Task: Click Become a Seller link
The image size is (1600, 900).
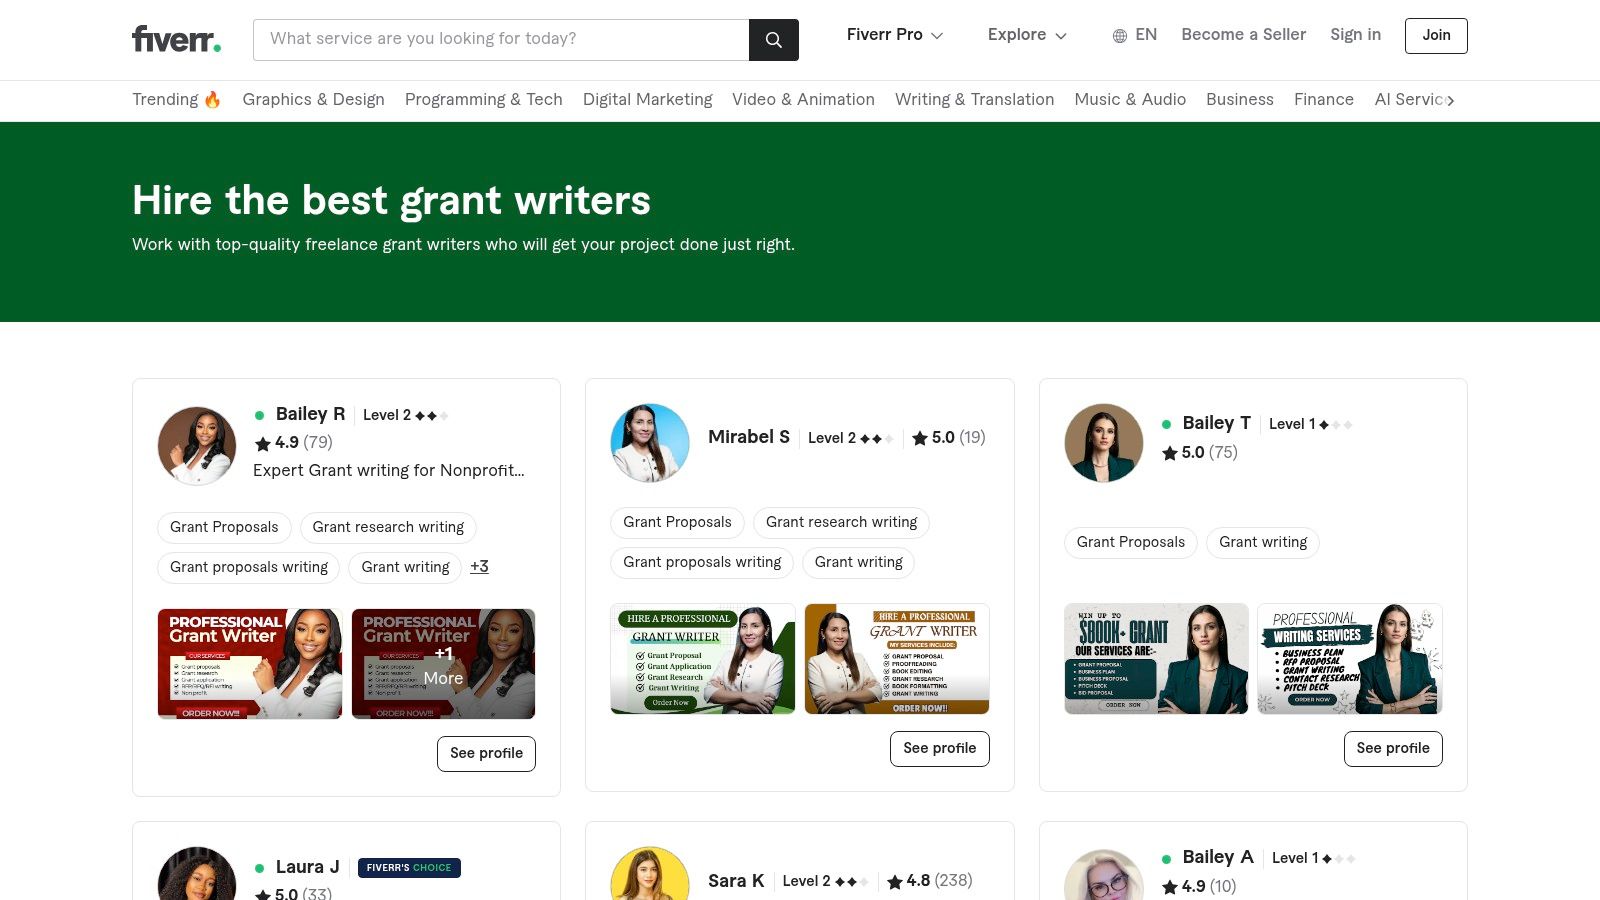Action: 1243,34
